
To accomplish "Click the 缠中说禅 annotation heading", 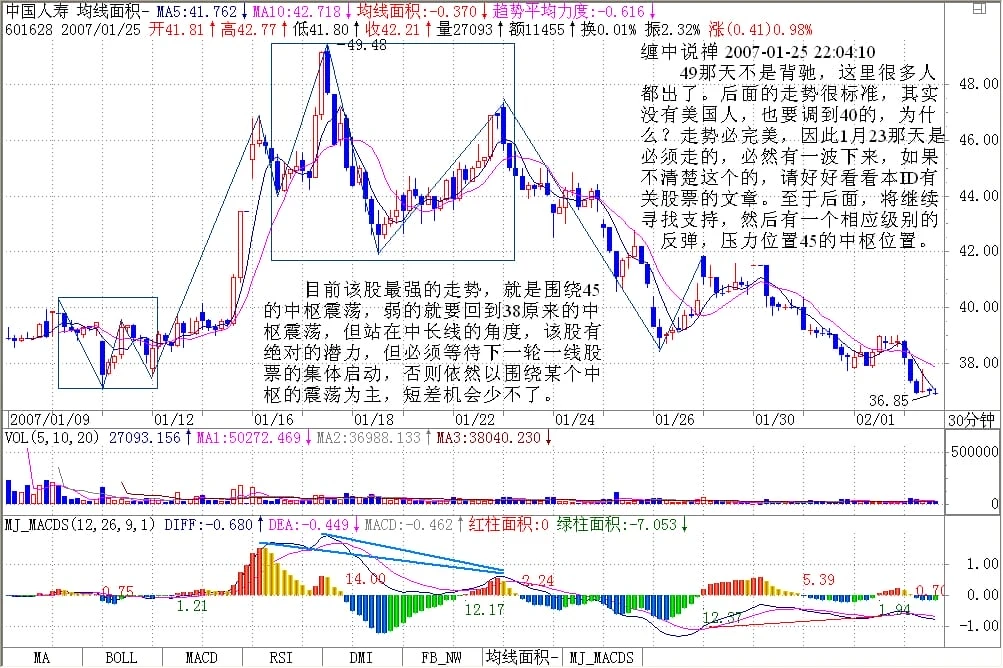I will [676, 52].
